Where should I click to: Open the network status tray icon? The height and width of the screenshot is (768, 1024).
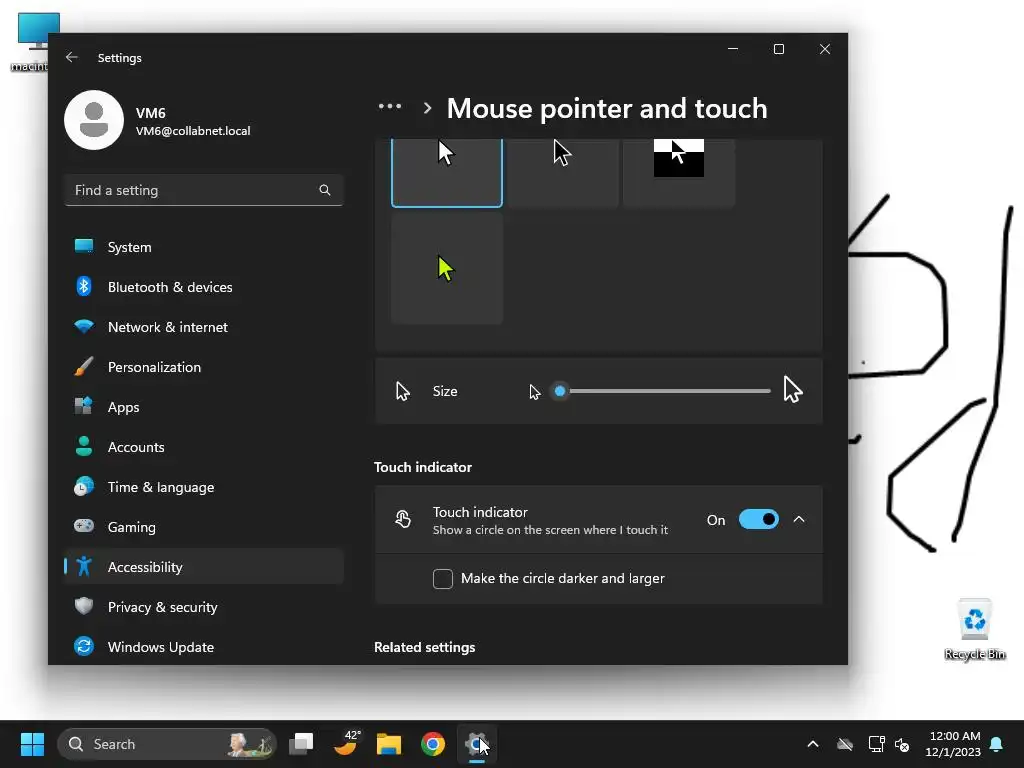pyautogui.click(x=876, y=744)
